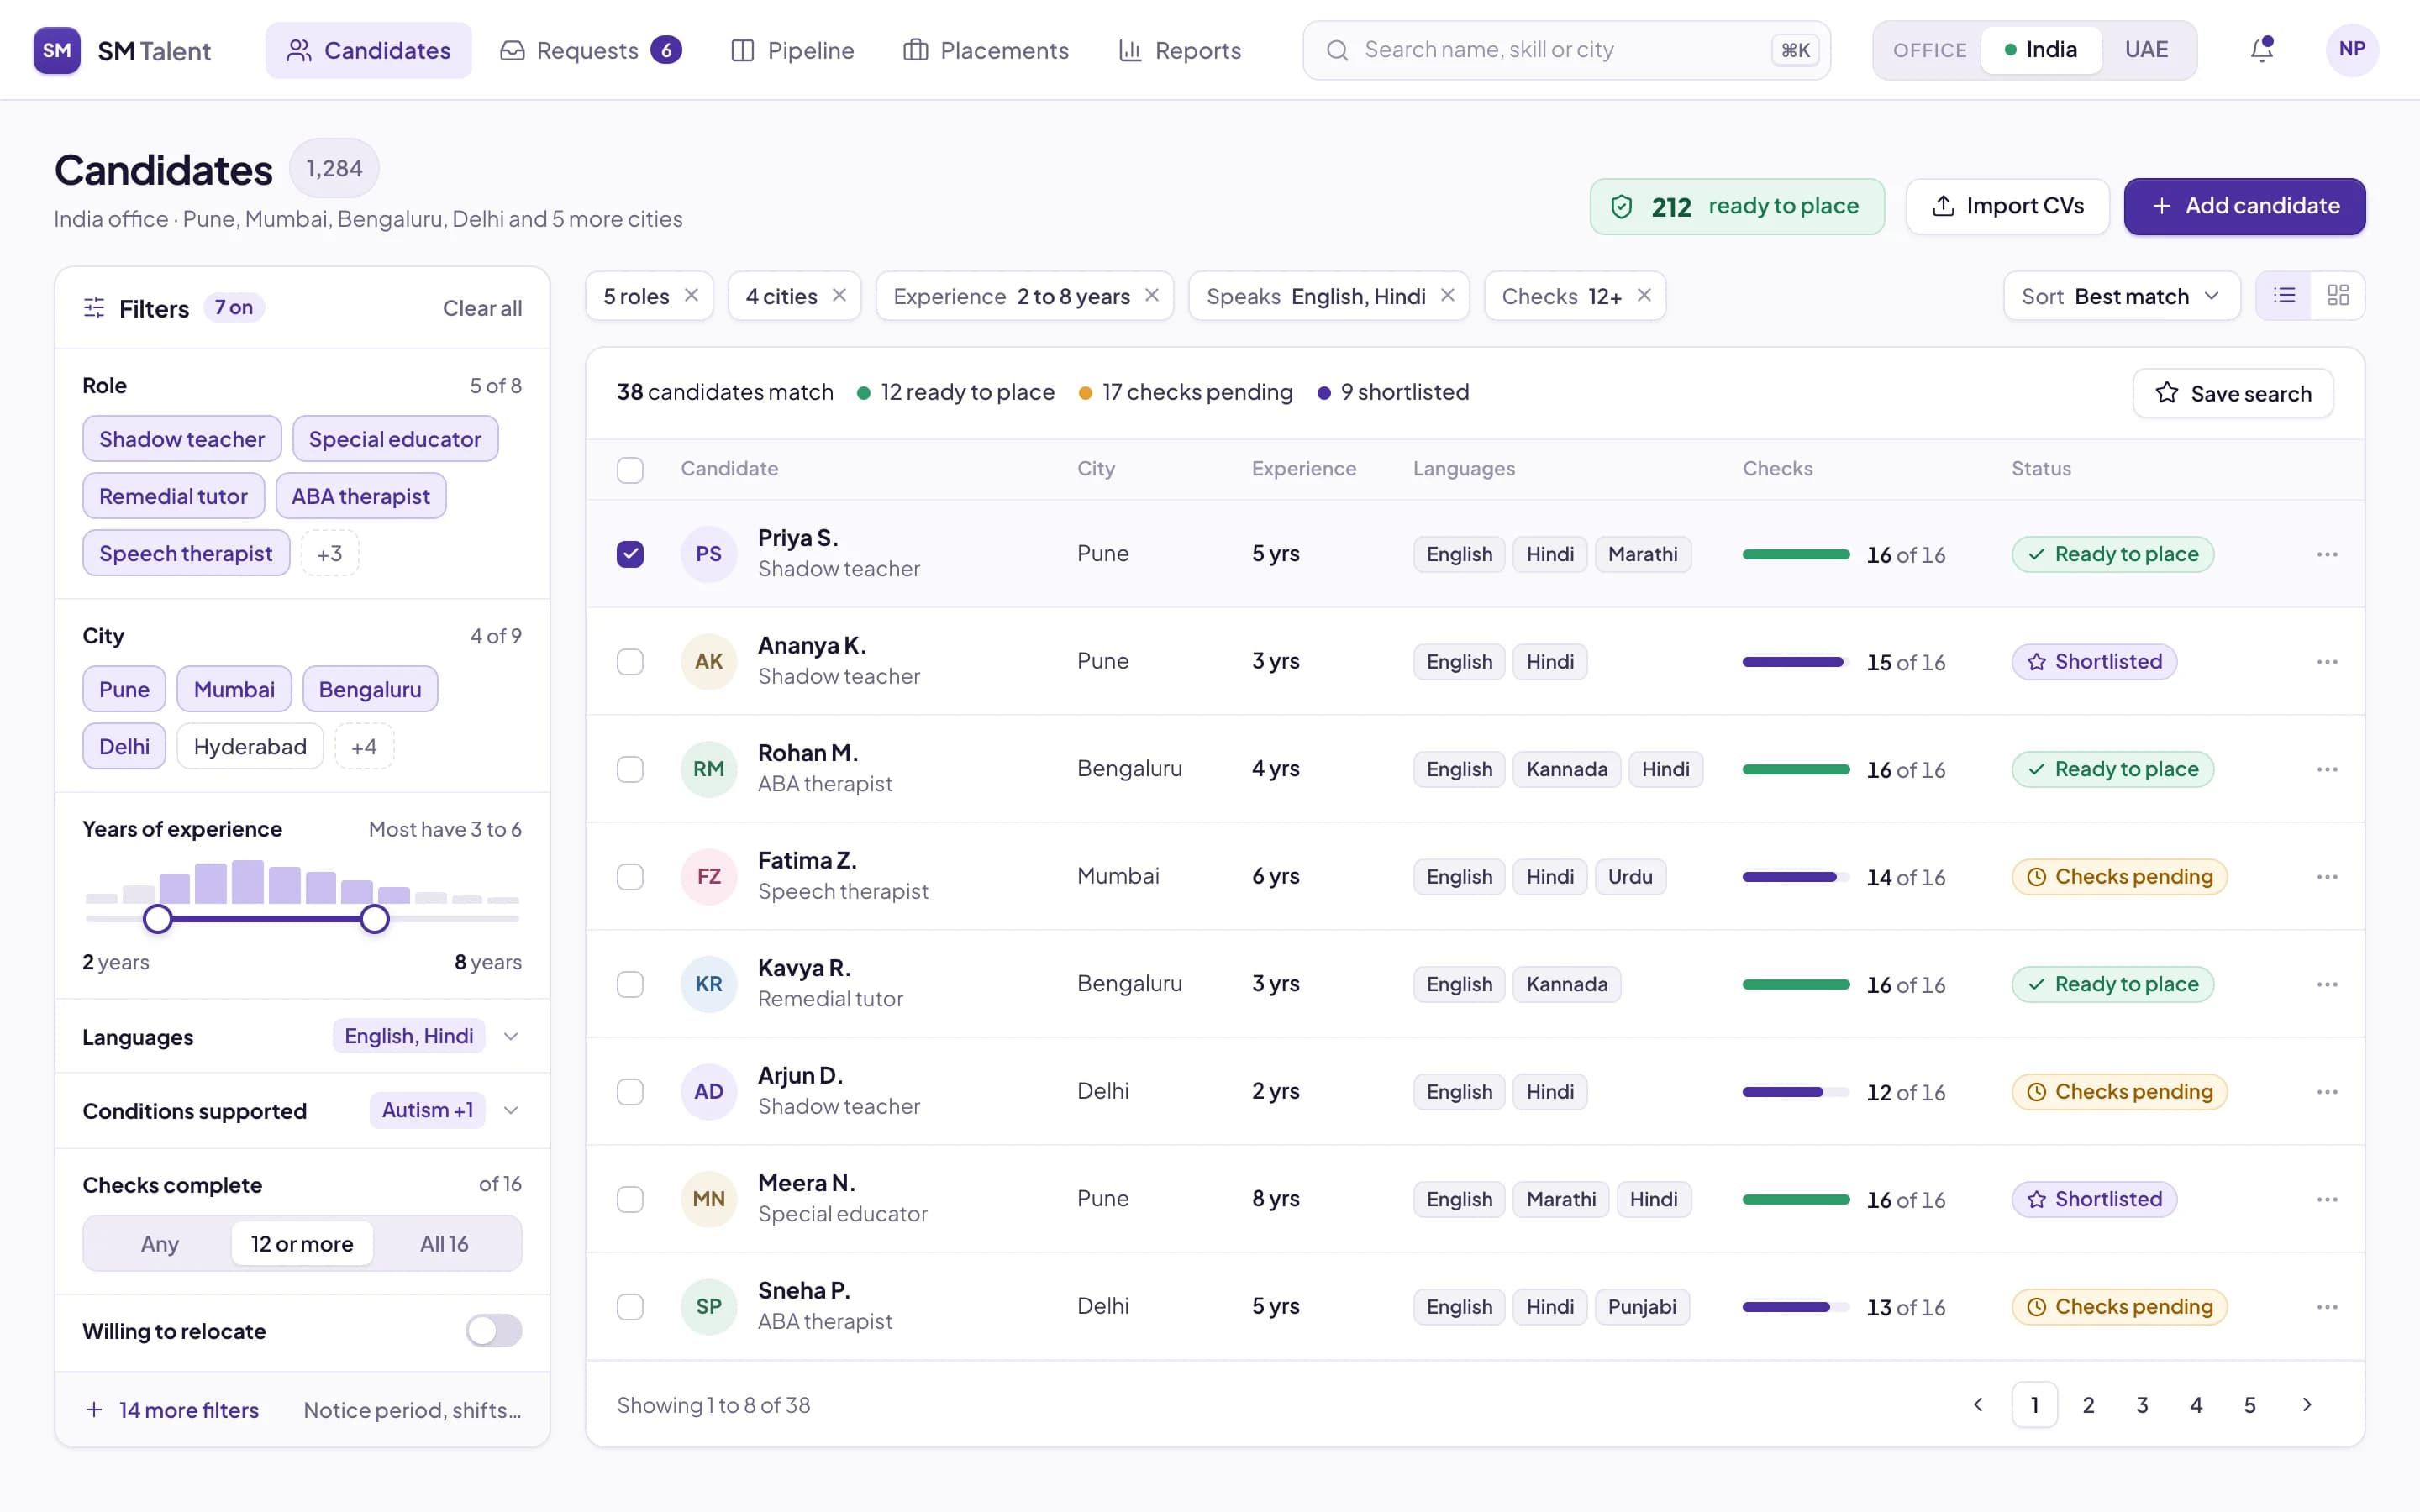
Task: Remove the Checks 12+ chip
Action: (x=1644, y=295)
